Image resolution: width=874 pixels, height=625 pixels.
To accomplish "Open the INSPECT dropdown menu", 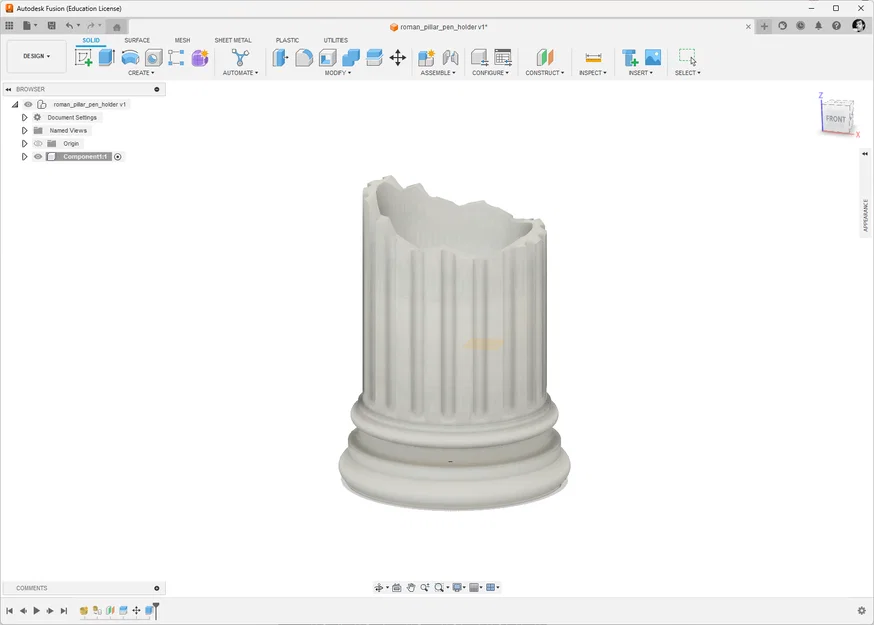I will coord(593,73).
